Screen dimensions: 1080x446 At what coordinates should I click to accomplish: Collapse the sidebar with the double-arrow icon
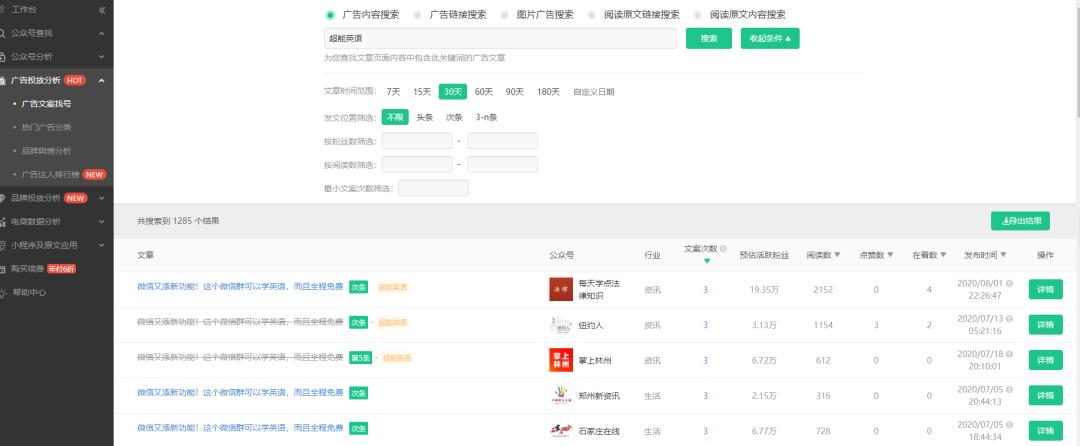pyautogui.click(x=102, y=10)
